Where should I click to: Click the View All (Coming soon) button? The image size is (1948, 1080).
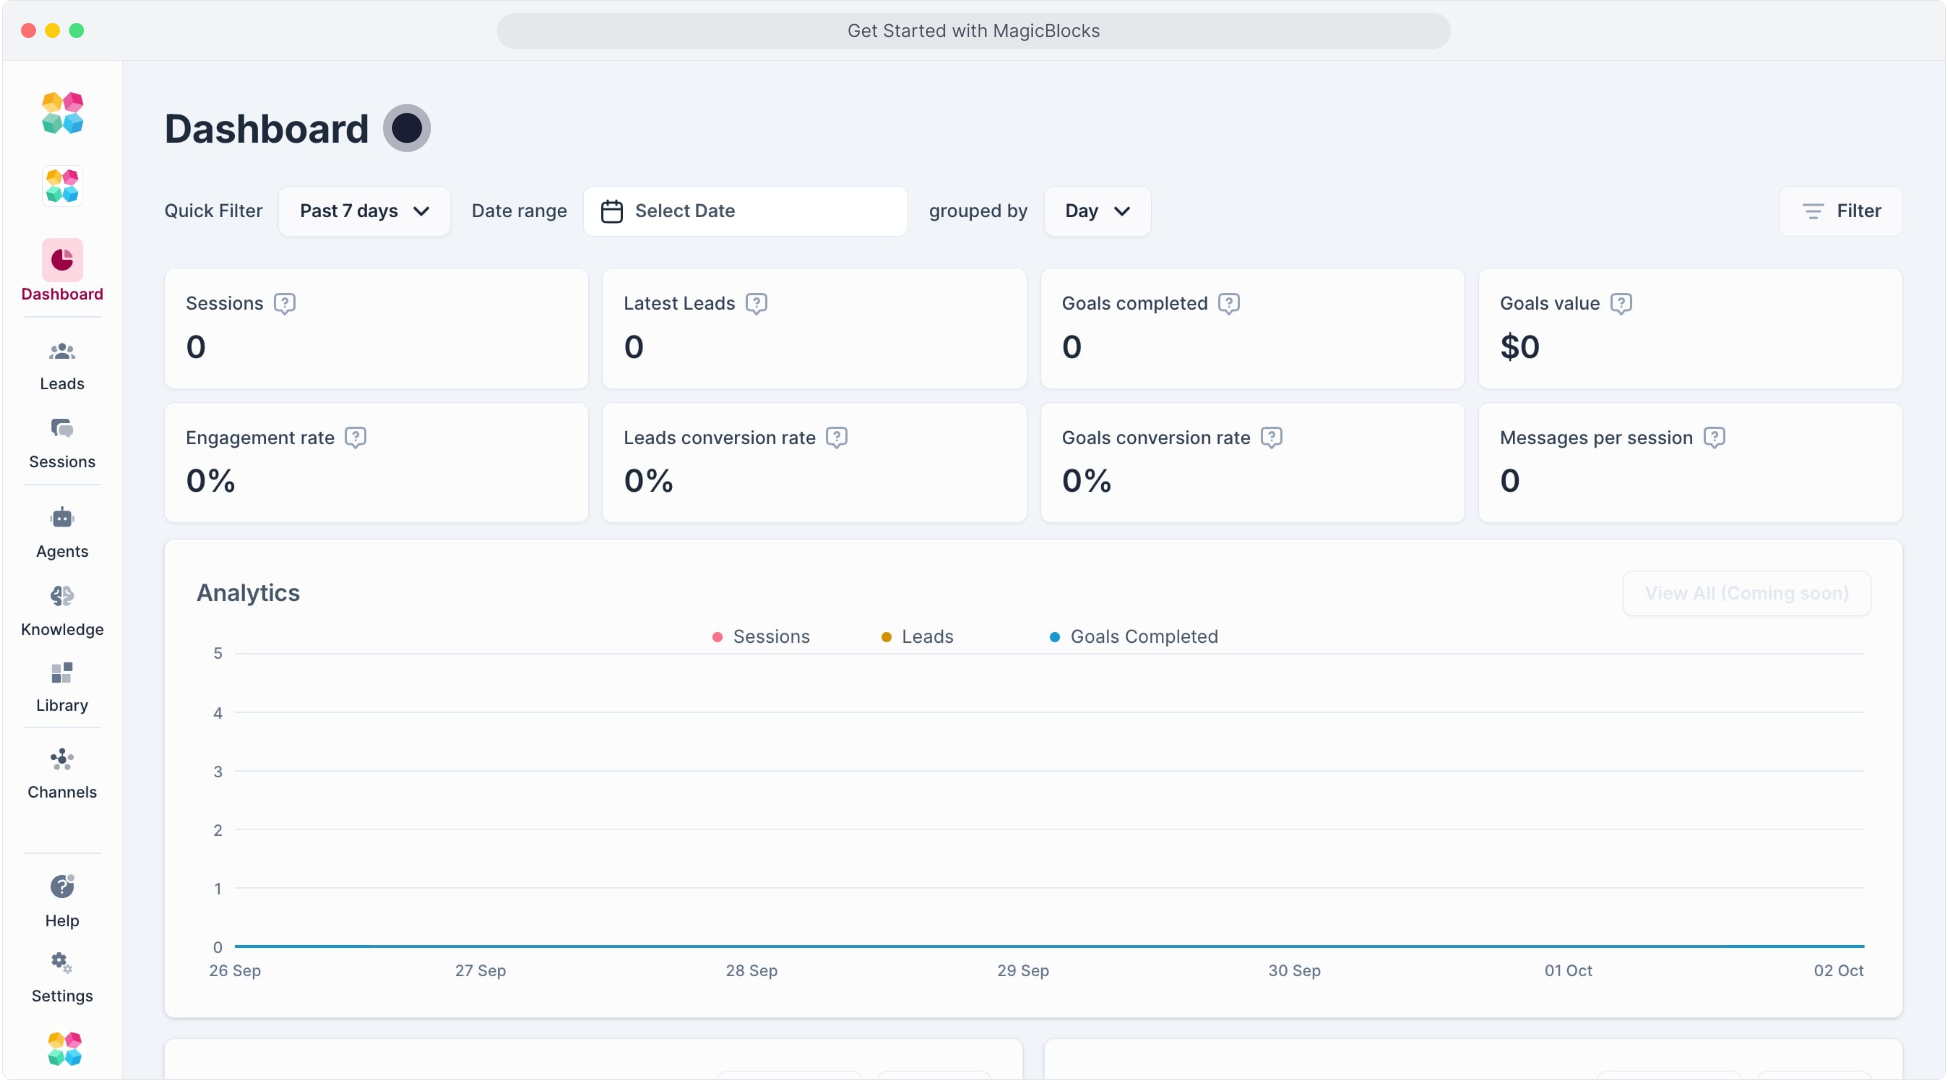[x=1746, y=593]
